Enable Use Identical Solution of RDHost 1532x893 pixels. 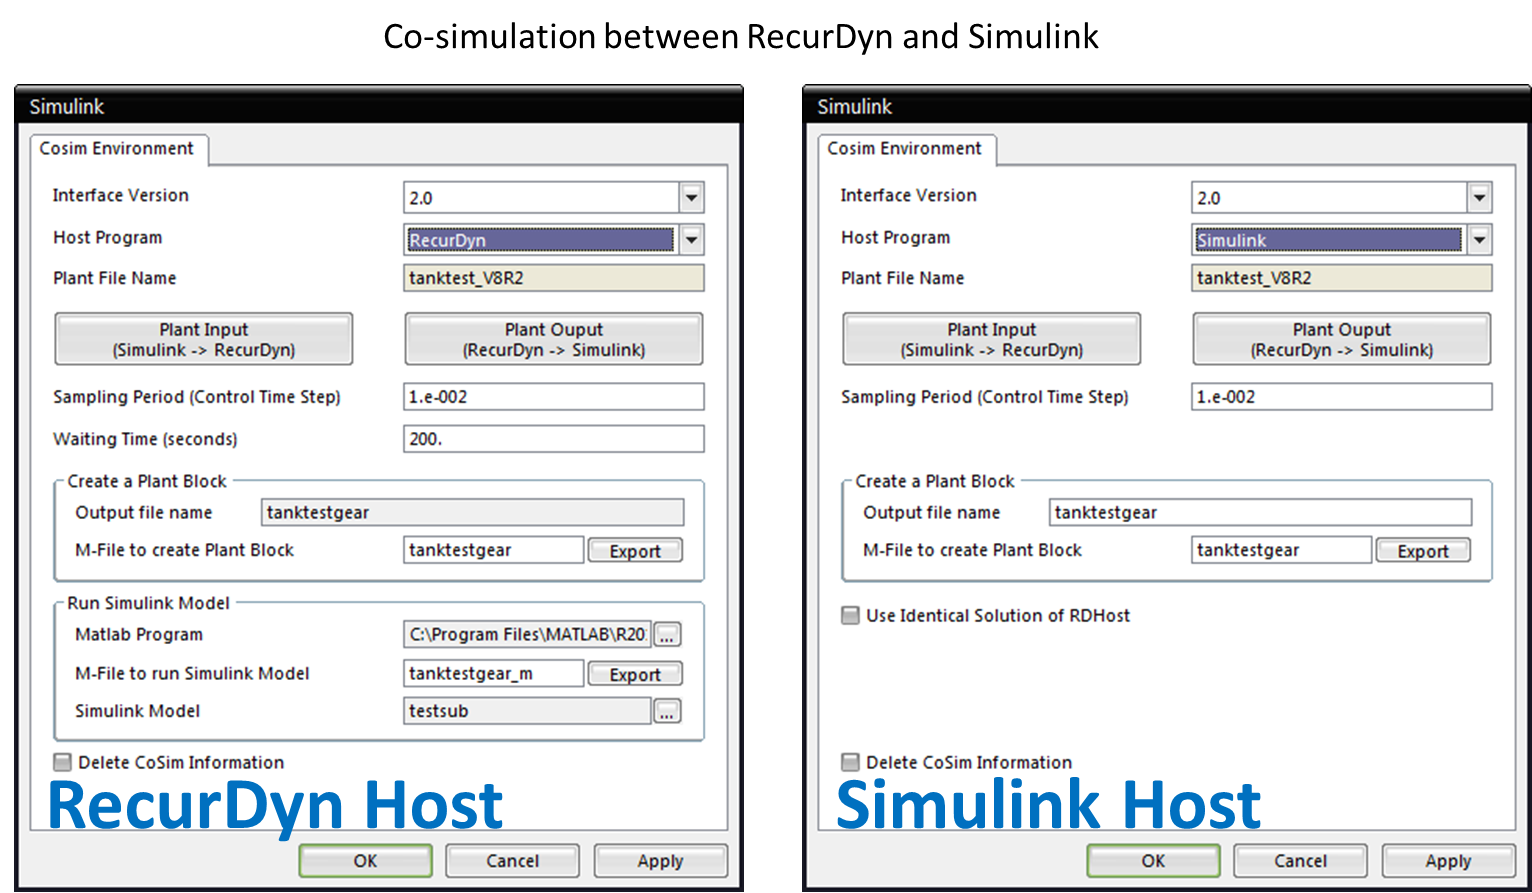tap(851, 615)
